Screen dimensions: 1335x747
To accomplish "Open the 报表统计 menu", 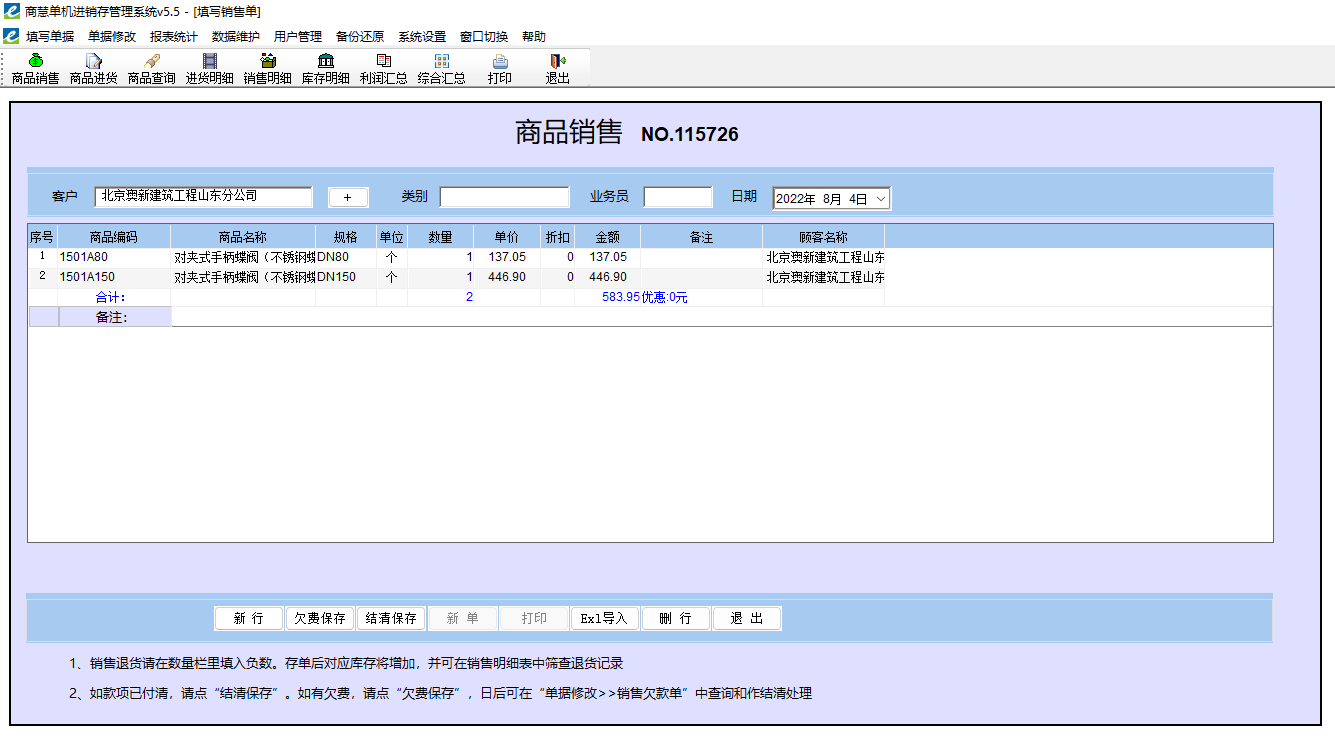I will (x=174, y=36).
